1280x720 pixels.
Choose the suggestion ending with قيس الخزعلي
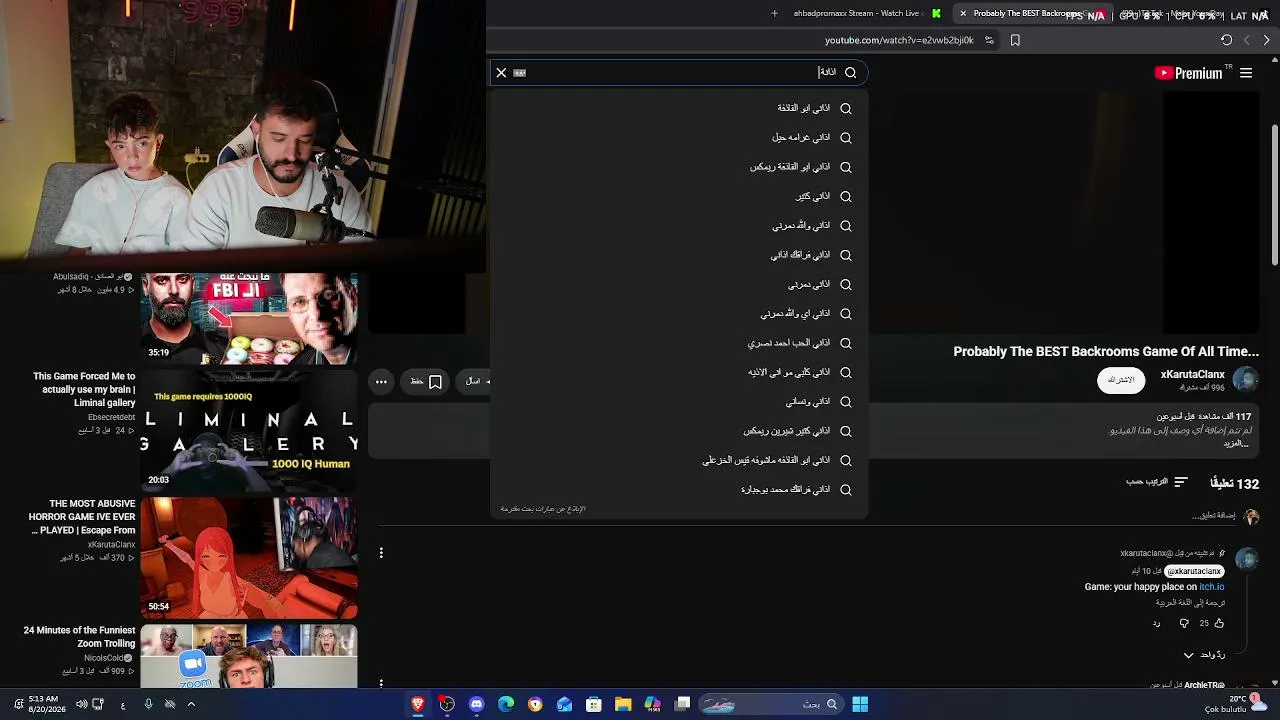[679, 460]
